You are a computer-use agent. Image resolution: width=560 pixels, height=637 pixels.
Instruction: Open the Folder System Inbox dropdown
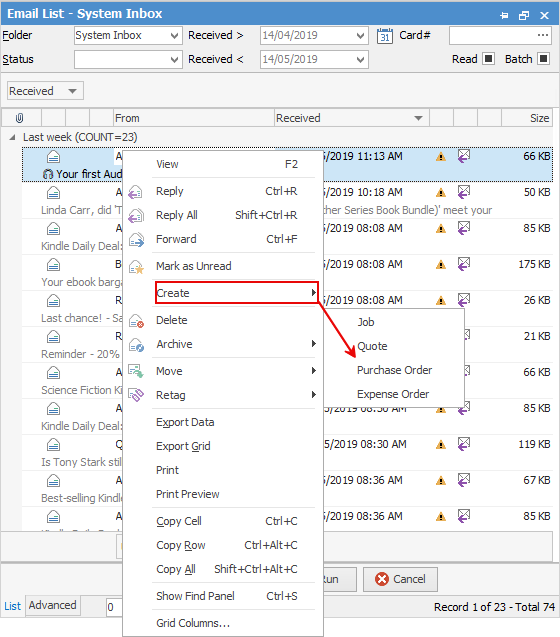128,36
